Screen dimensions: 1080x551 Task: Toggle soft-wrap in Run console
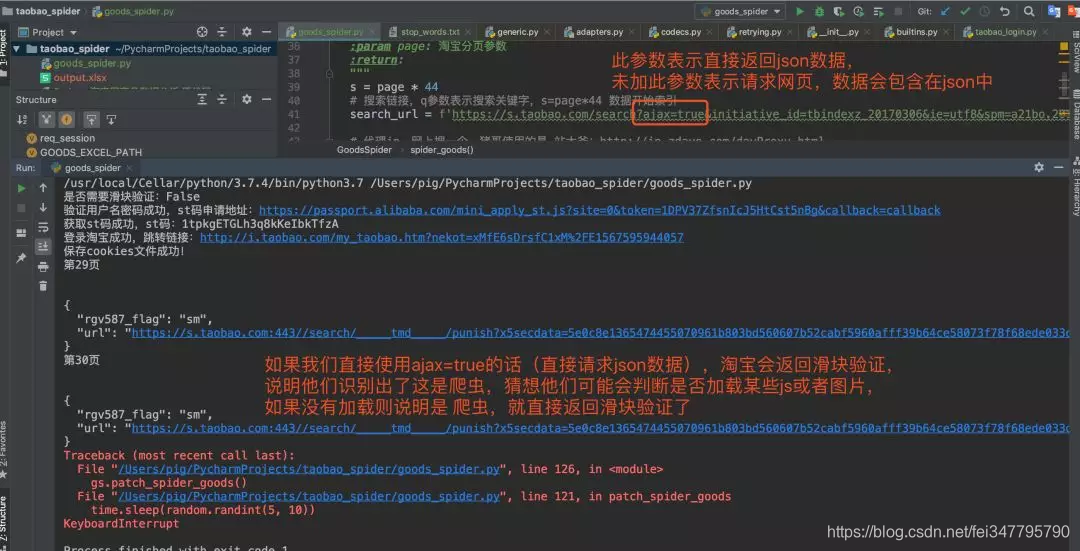pyautogui.click(x=43, y=227)
